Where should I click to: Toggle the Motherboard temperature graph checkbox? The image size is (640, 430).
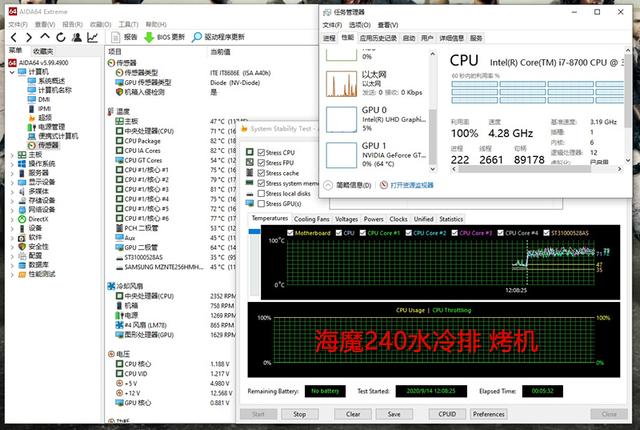click(290, 233)
